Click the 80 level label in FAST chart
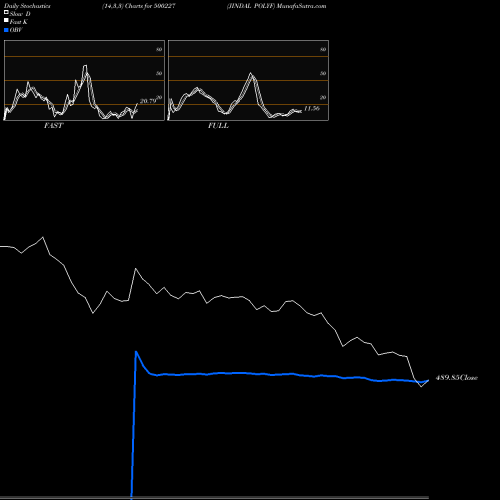The height and width of the screenshot is (500, 500). point(159,49)
